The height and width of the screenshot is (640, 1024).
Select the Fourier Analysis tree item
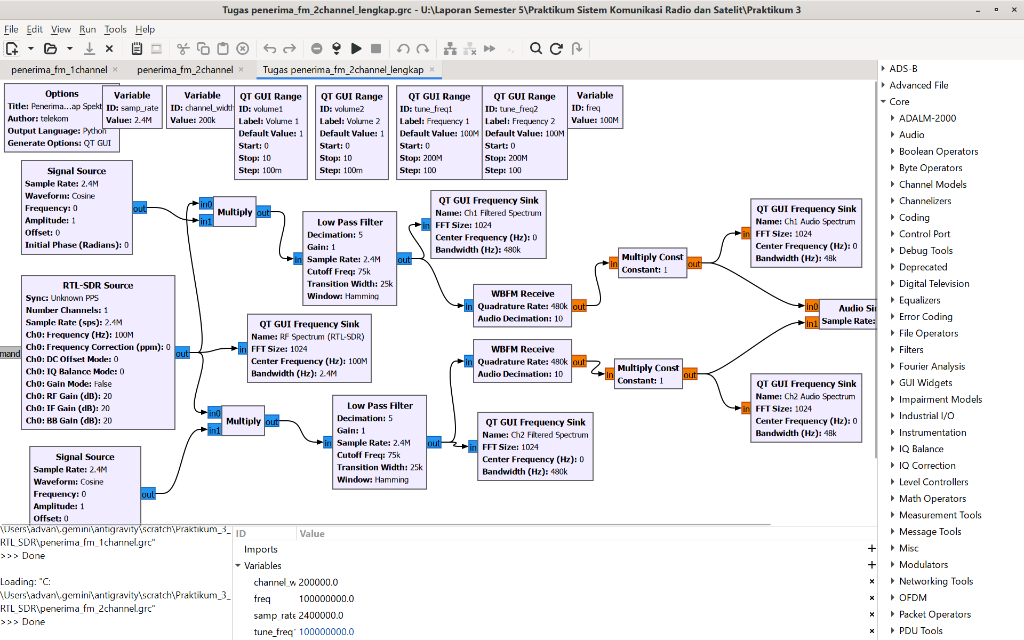(x=931, y=366)
